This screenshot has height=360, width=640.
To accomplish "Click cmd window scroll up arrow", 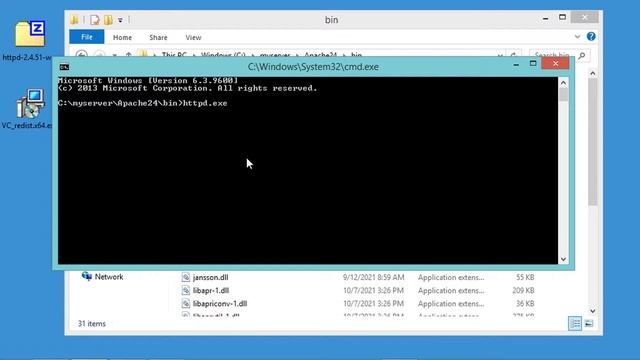I will [x=563, y=83].
